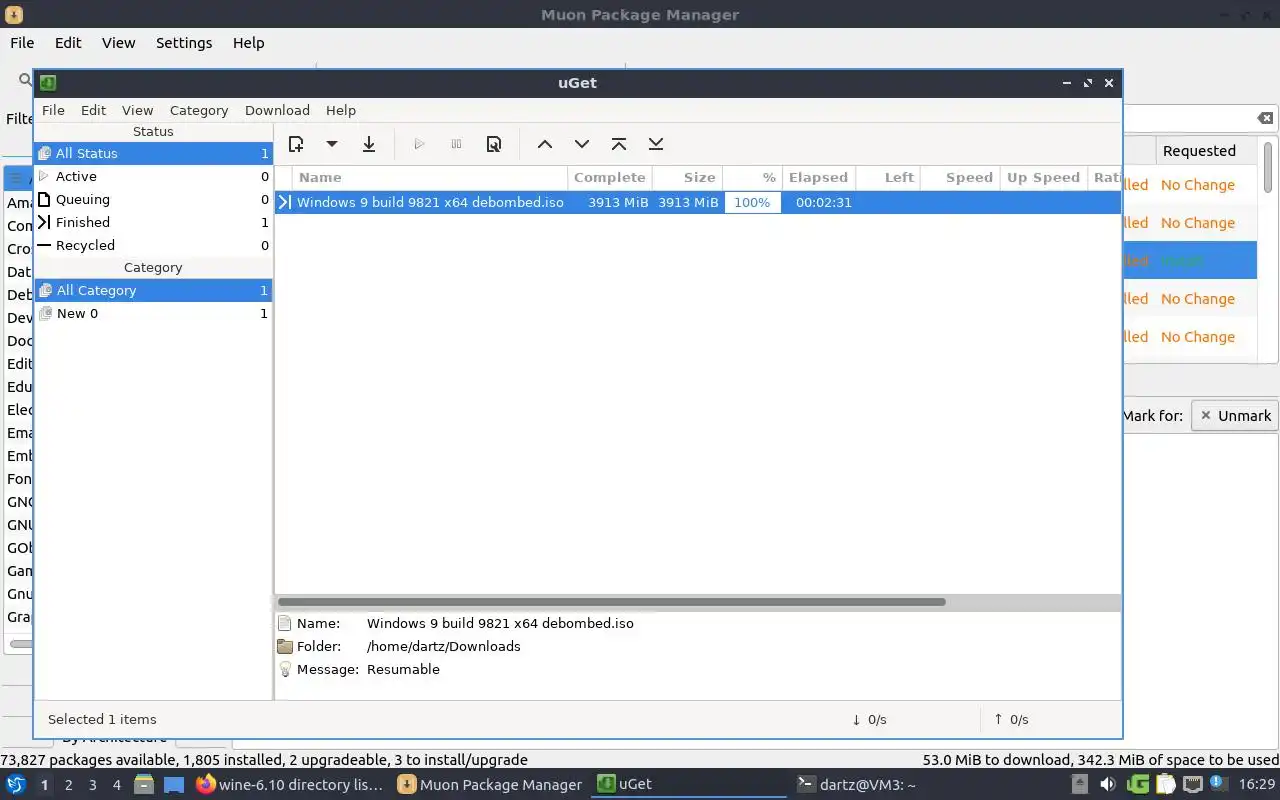Open the application launcher menu icon
This screenshot has width=1280, height=800.
tap(16, 785)
